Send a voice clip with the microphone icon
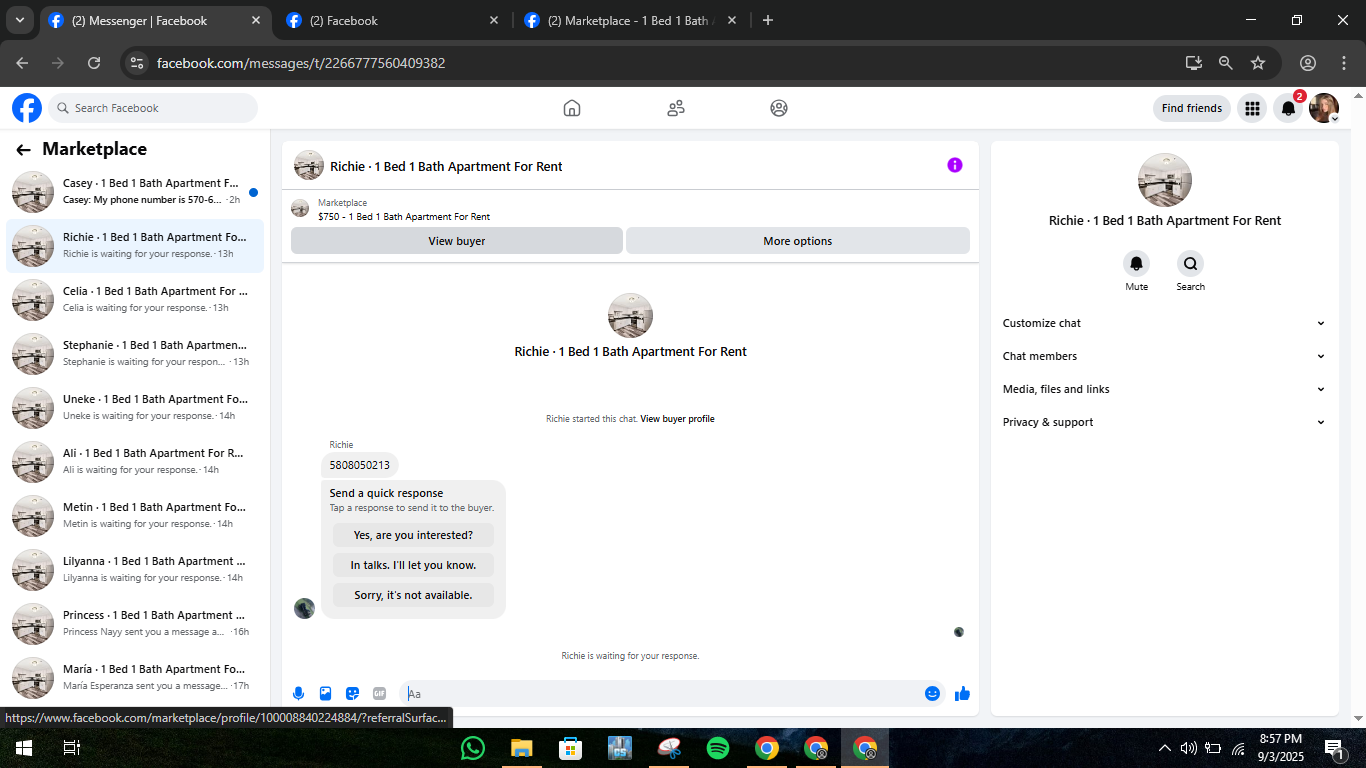 [x=298, y=693]
